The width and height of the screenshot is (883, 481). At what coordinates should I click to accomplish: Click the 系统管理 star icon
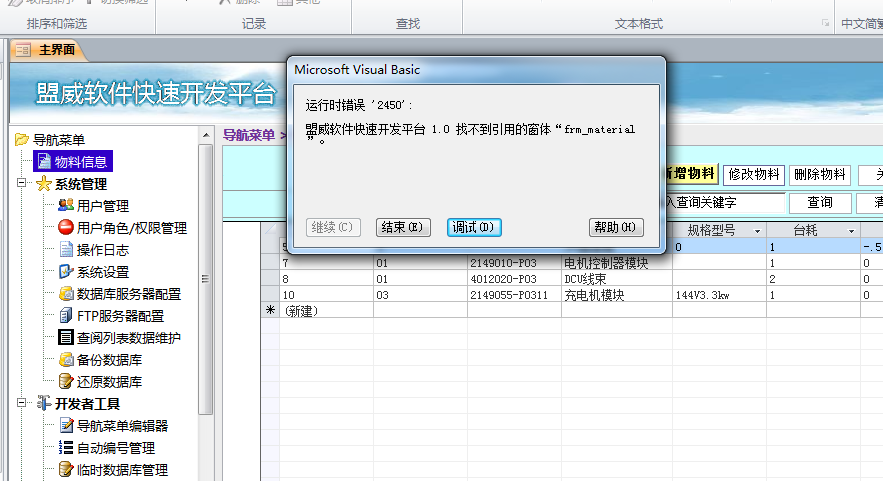[x=44, y=184]
